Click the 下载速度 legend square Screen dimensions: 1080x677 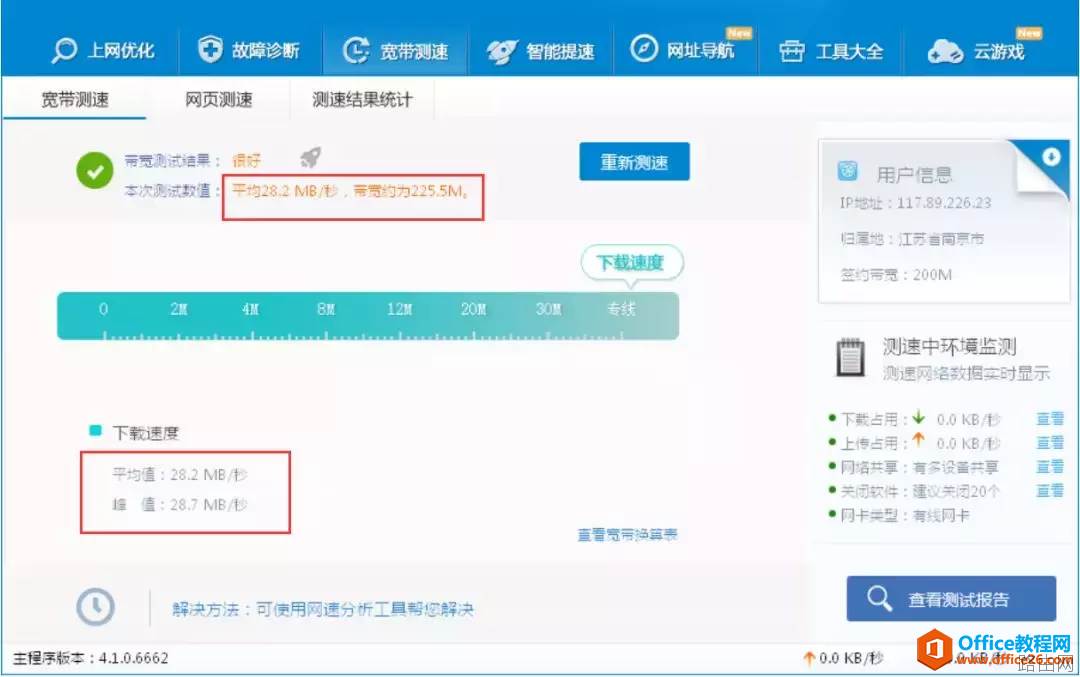96,431
